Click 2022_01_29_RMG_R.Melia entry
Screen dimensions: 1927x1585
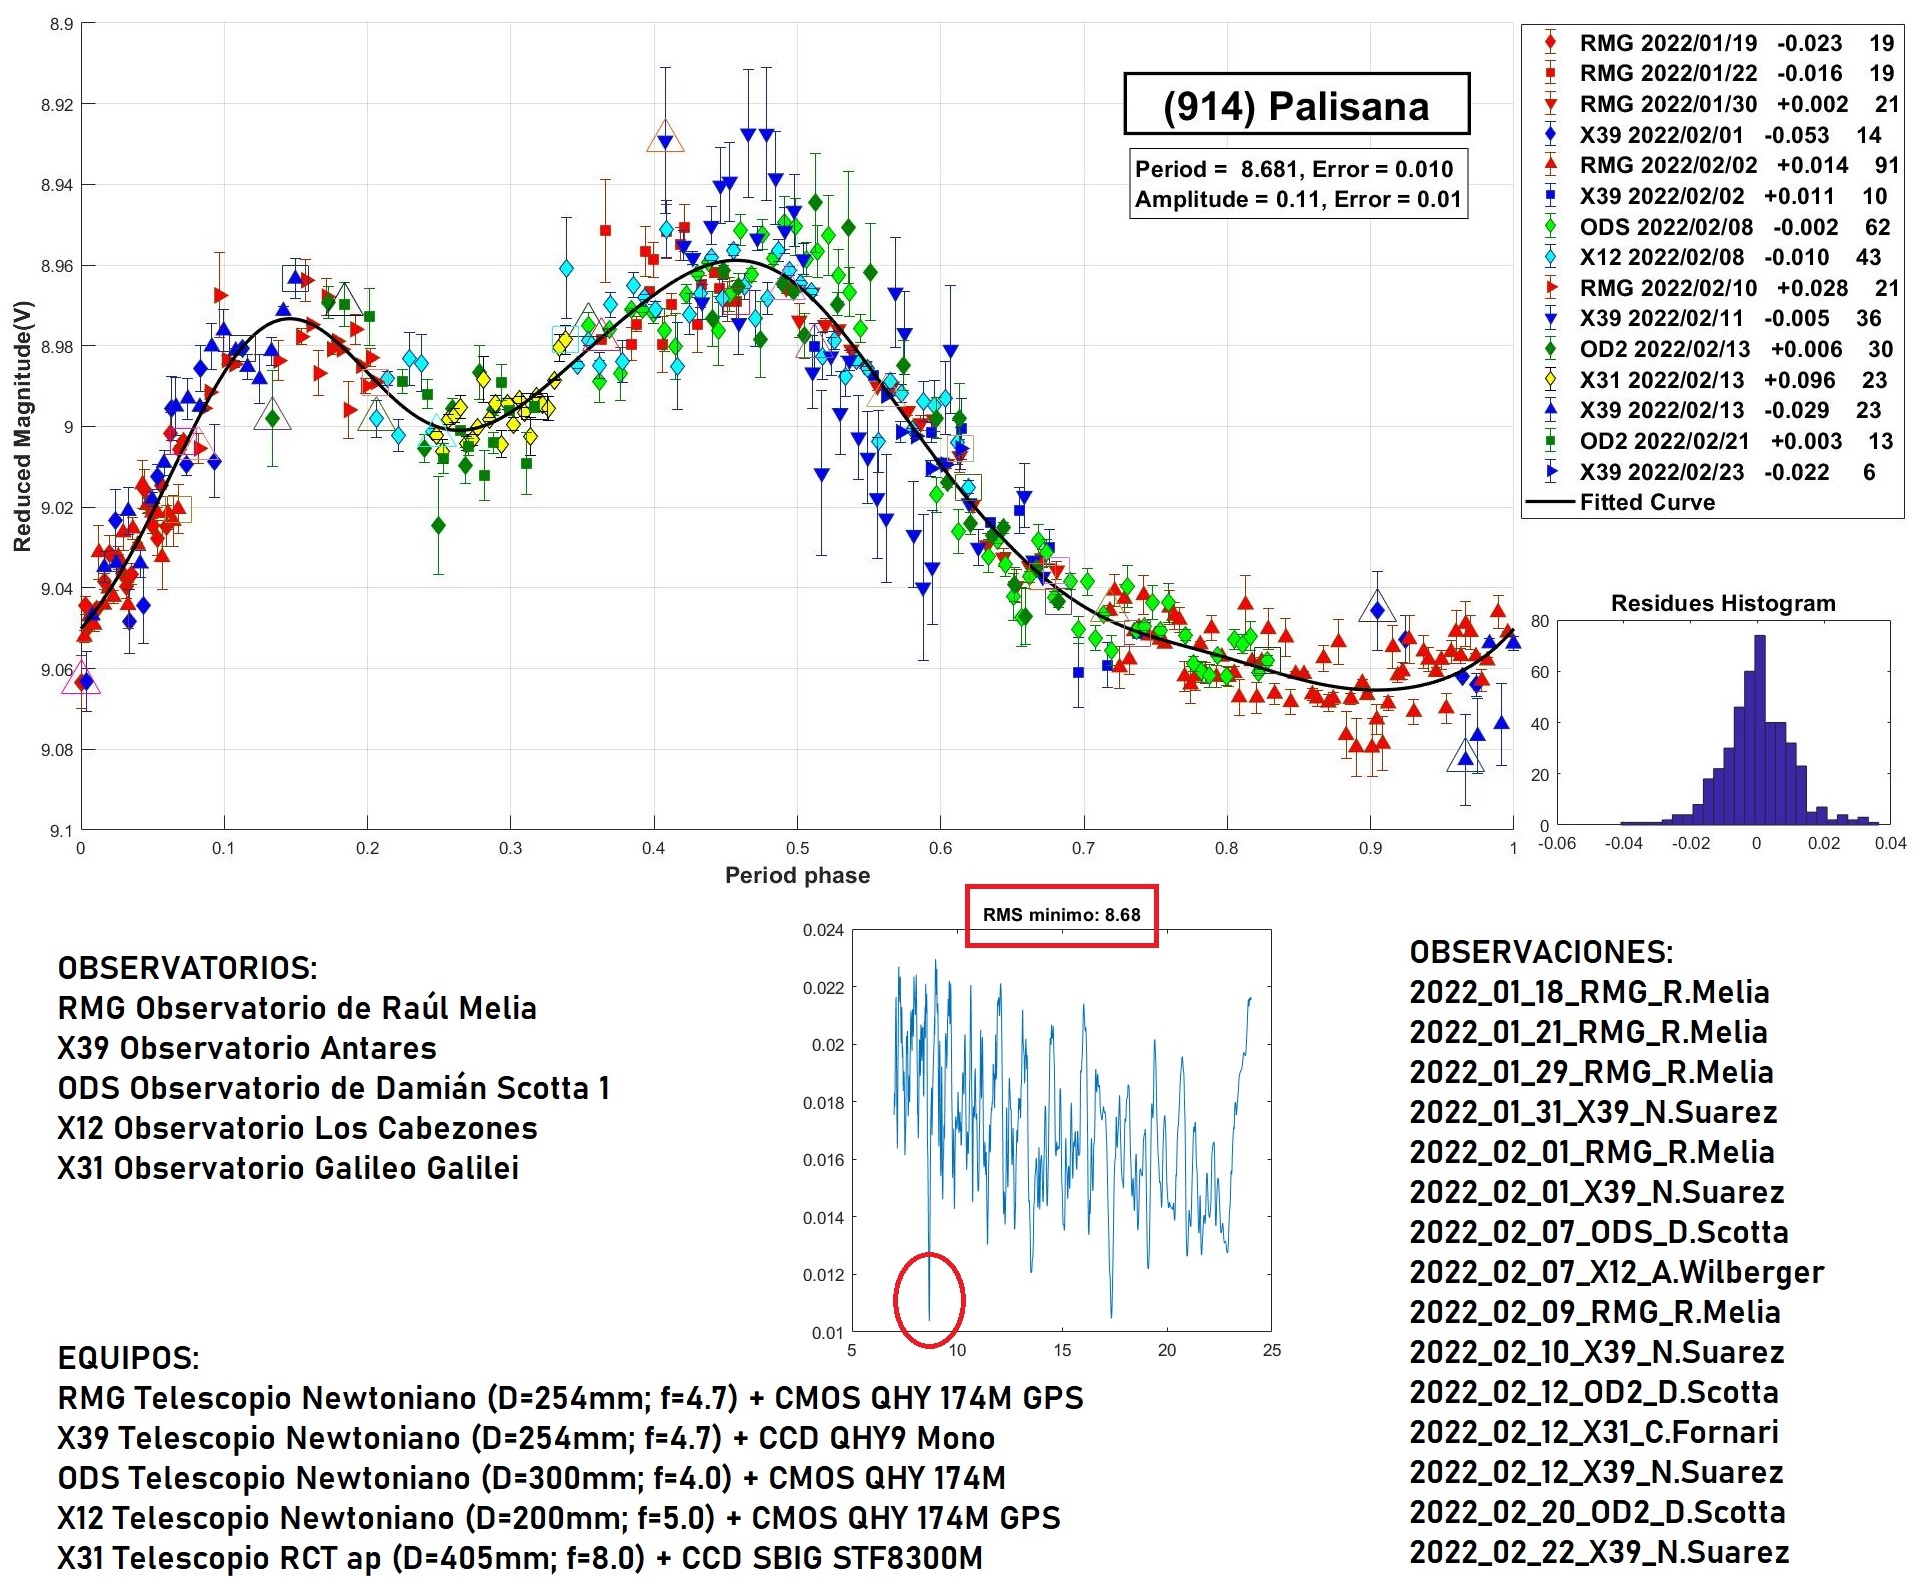pyautogui.click(x=1592, y=1072)
